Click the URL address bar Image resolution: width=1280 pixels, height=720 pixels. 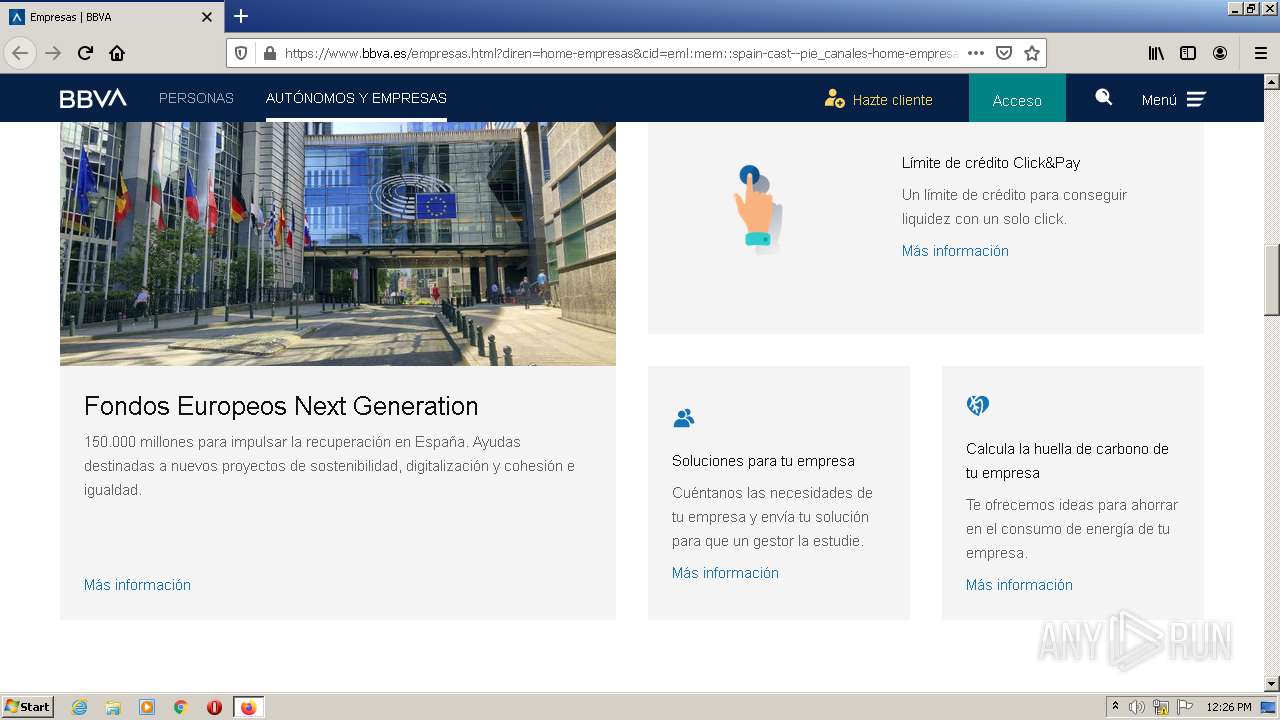tap(620, 53)
